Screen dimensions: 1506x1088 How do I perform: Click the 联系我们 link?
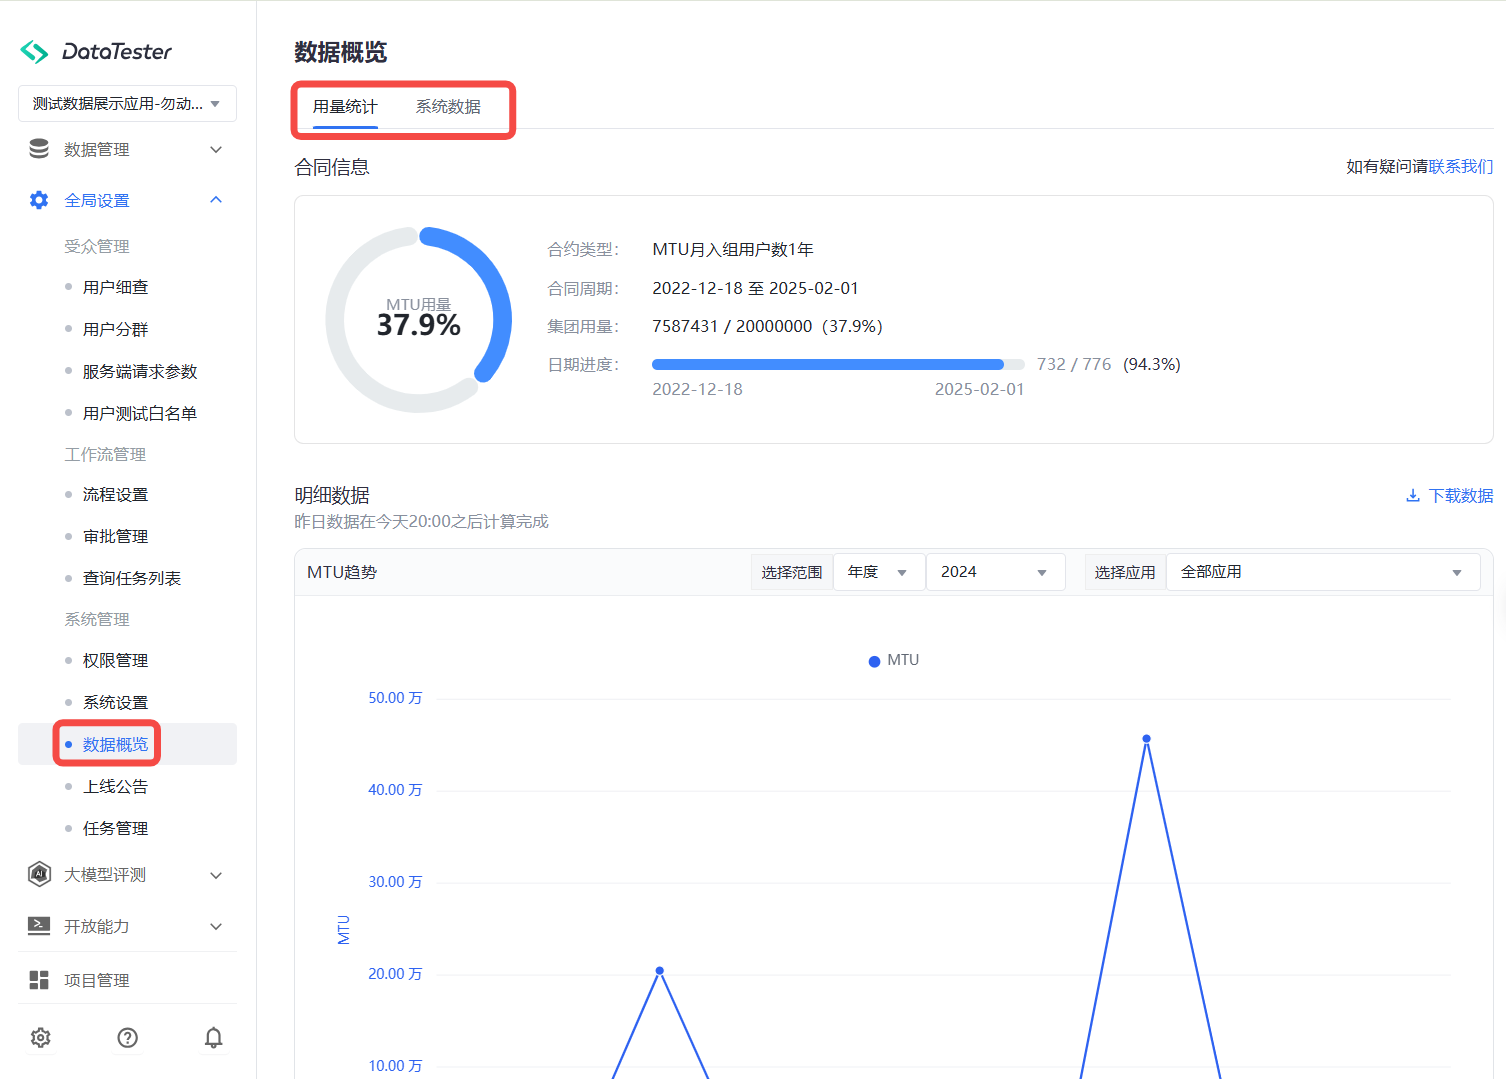point(1461,166)
